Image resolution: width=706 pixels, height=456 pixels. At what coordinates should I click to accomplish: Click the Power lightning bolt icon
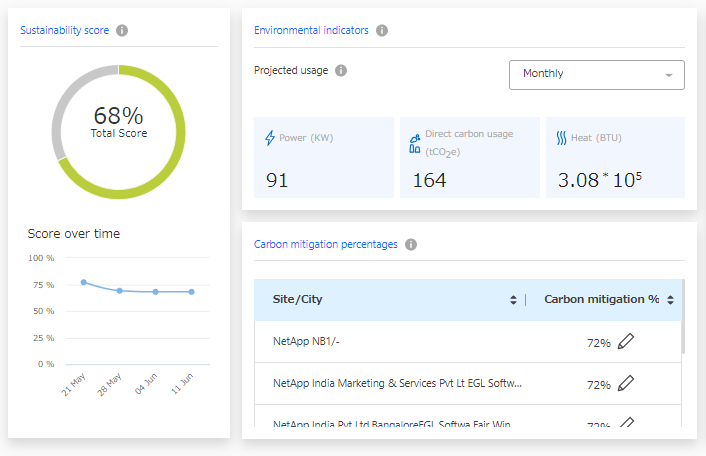tap(269, 138)
